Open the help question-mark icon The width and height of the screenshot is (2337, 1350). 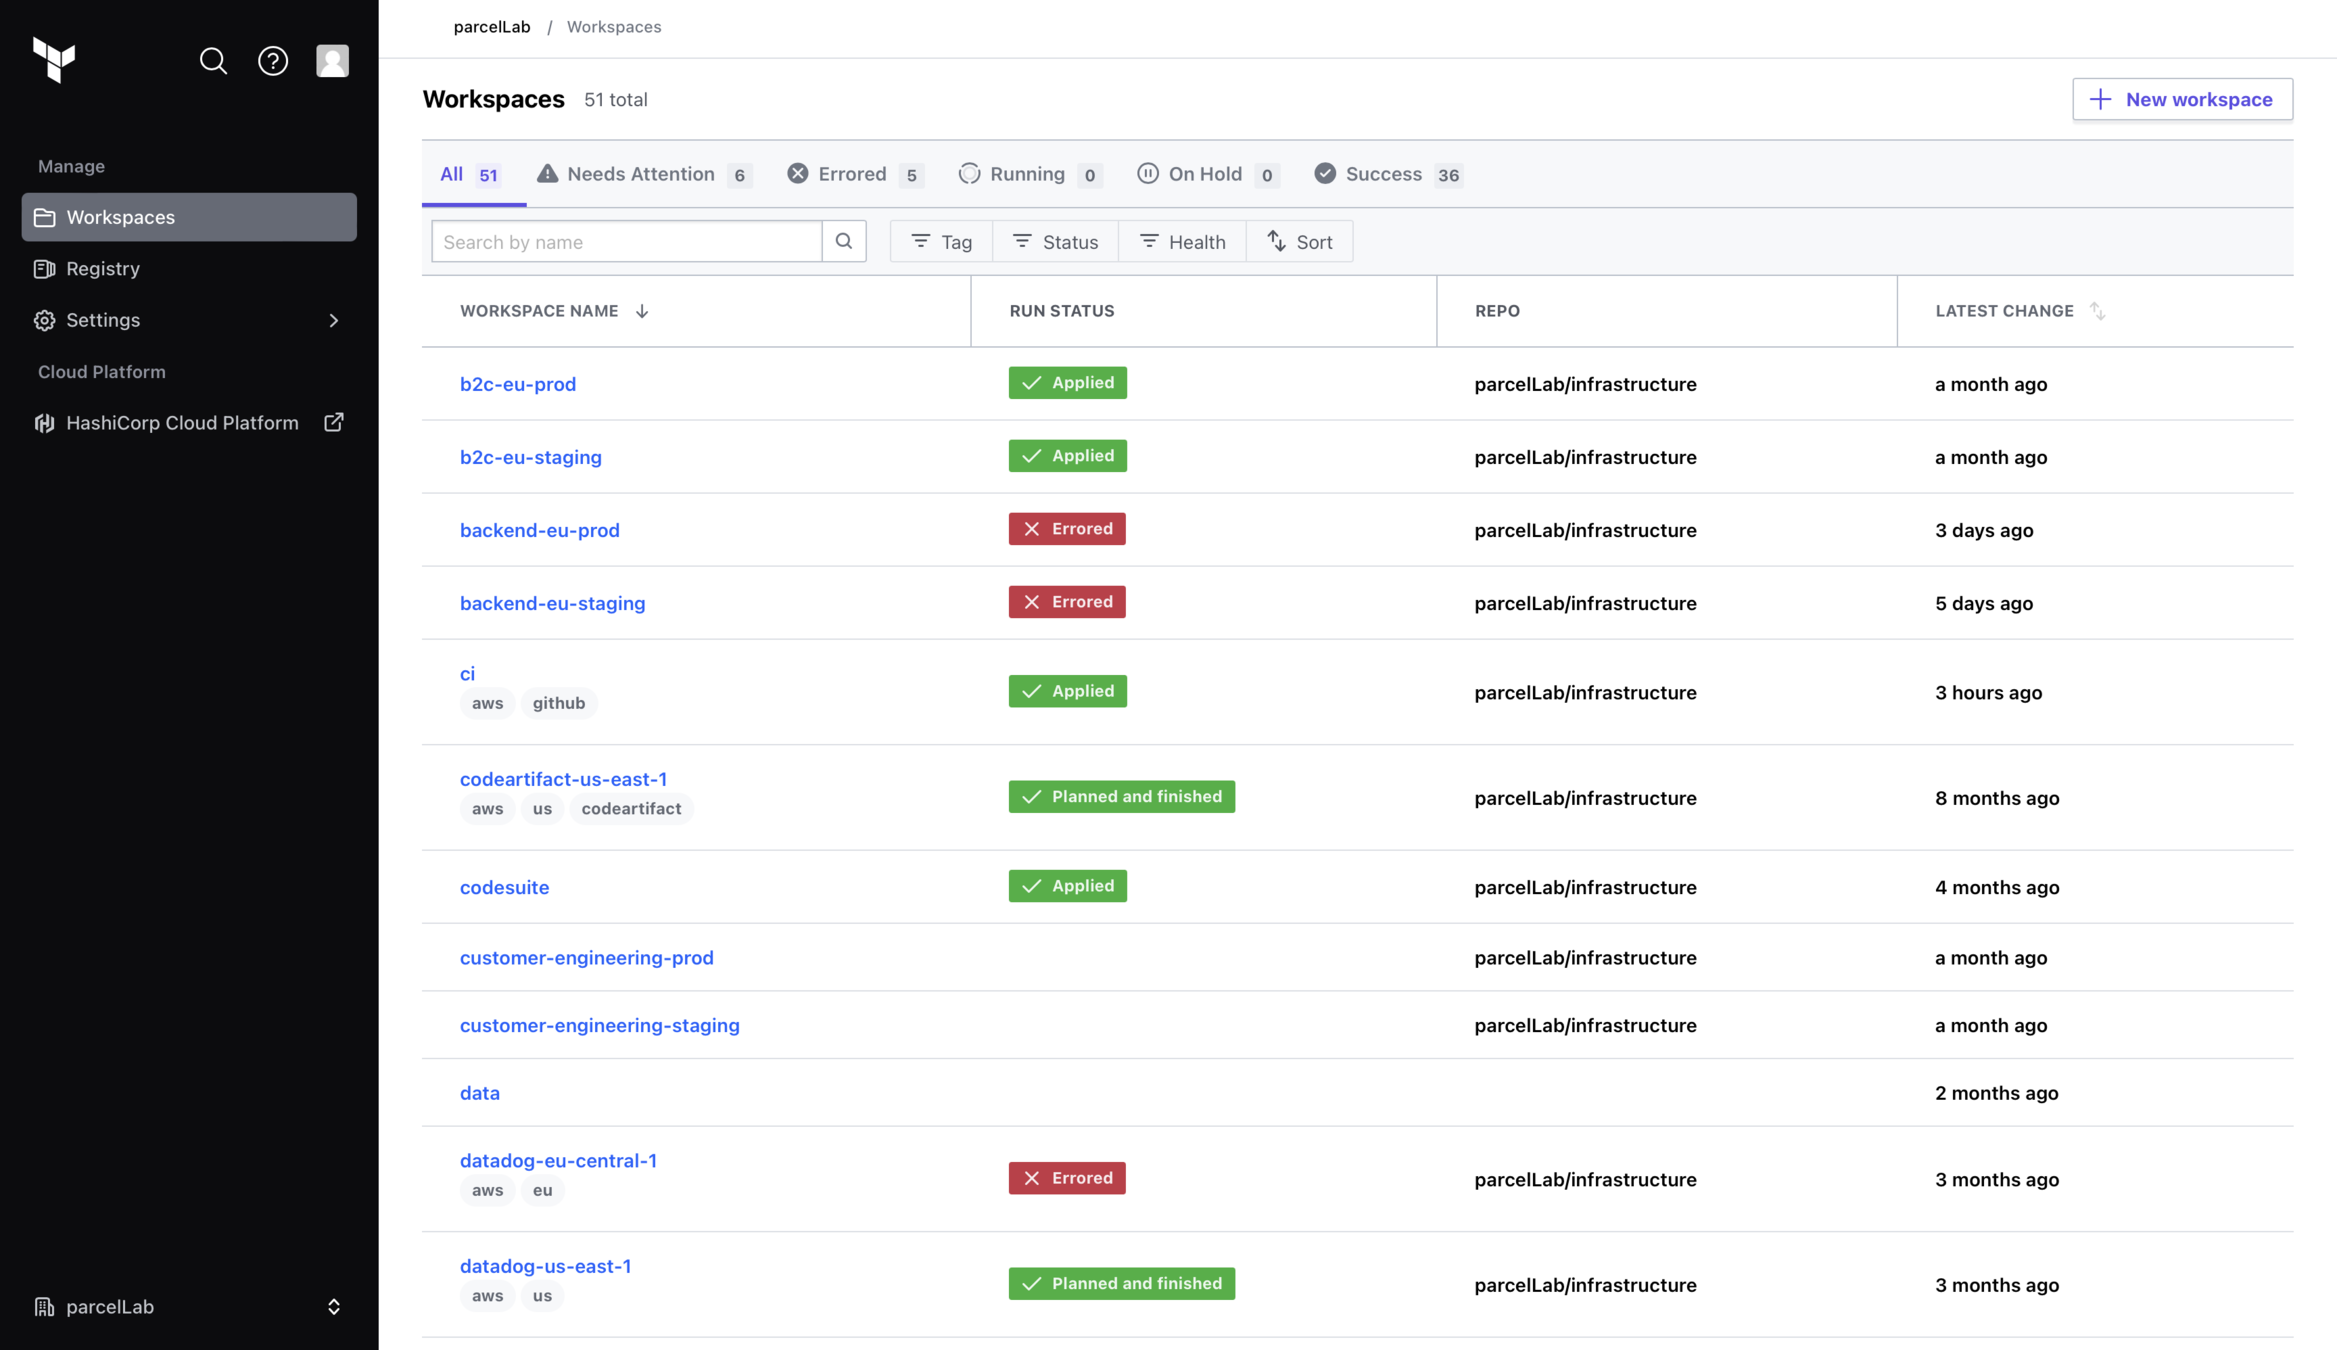point(272,61)
